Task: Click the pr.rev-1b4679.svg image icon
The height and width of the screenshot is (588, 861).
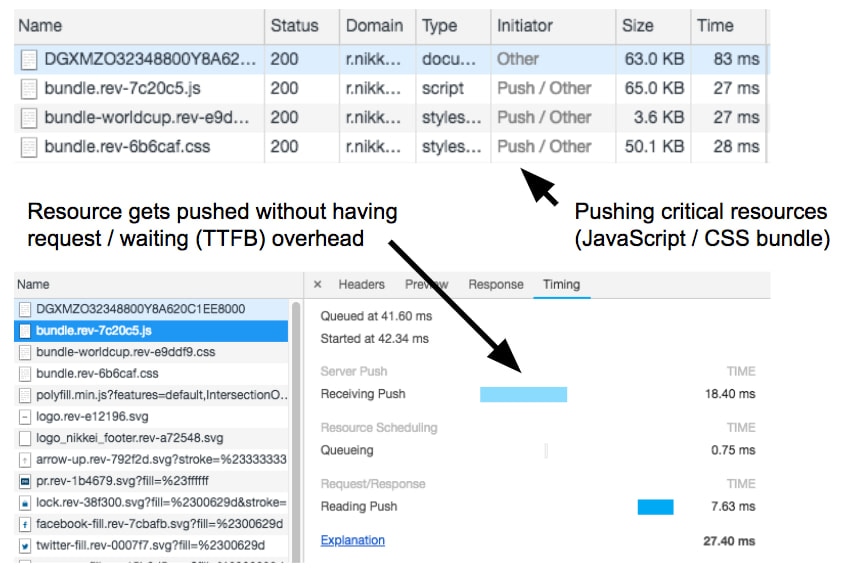Action: [24, 481]
